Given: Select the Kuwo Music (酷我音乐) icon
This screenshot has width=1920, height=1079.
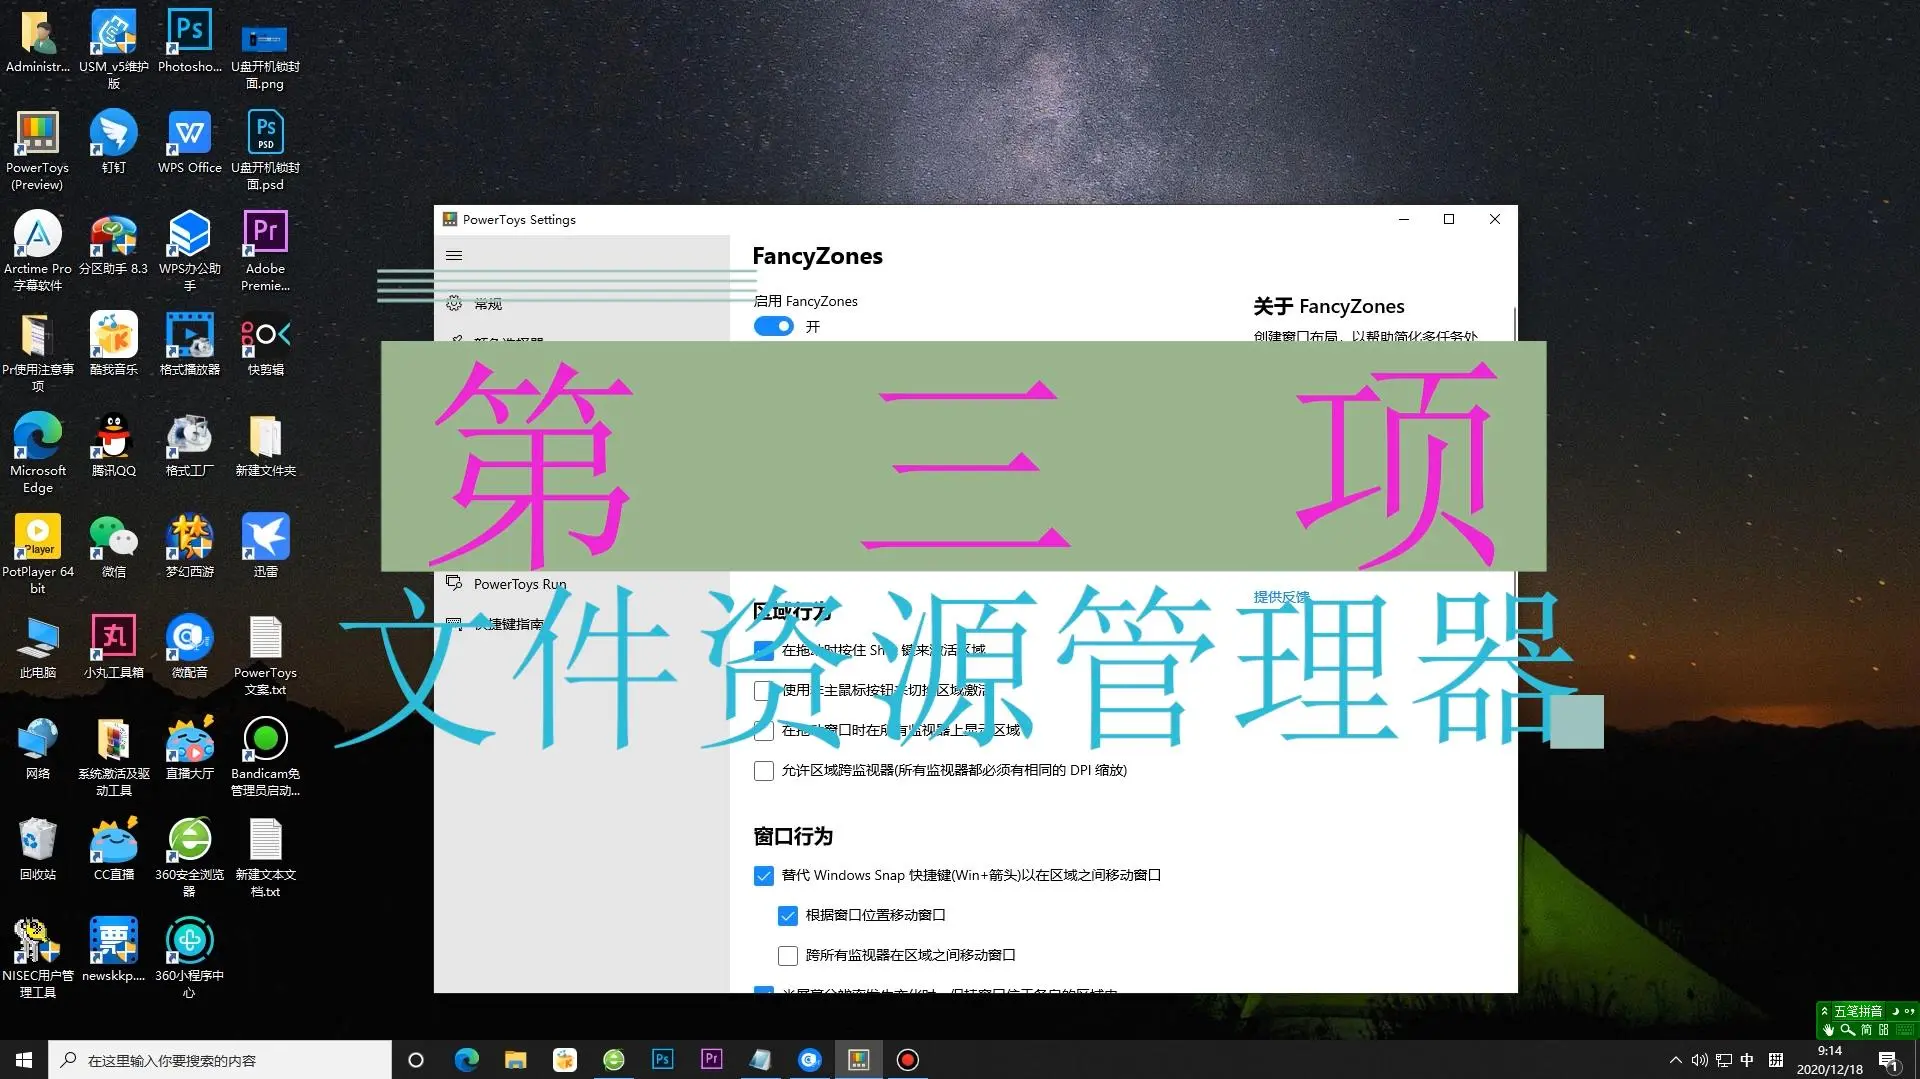Looking at the screenshot, I should [x=114, y=344].
